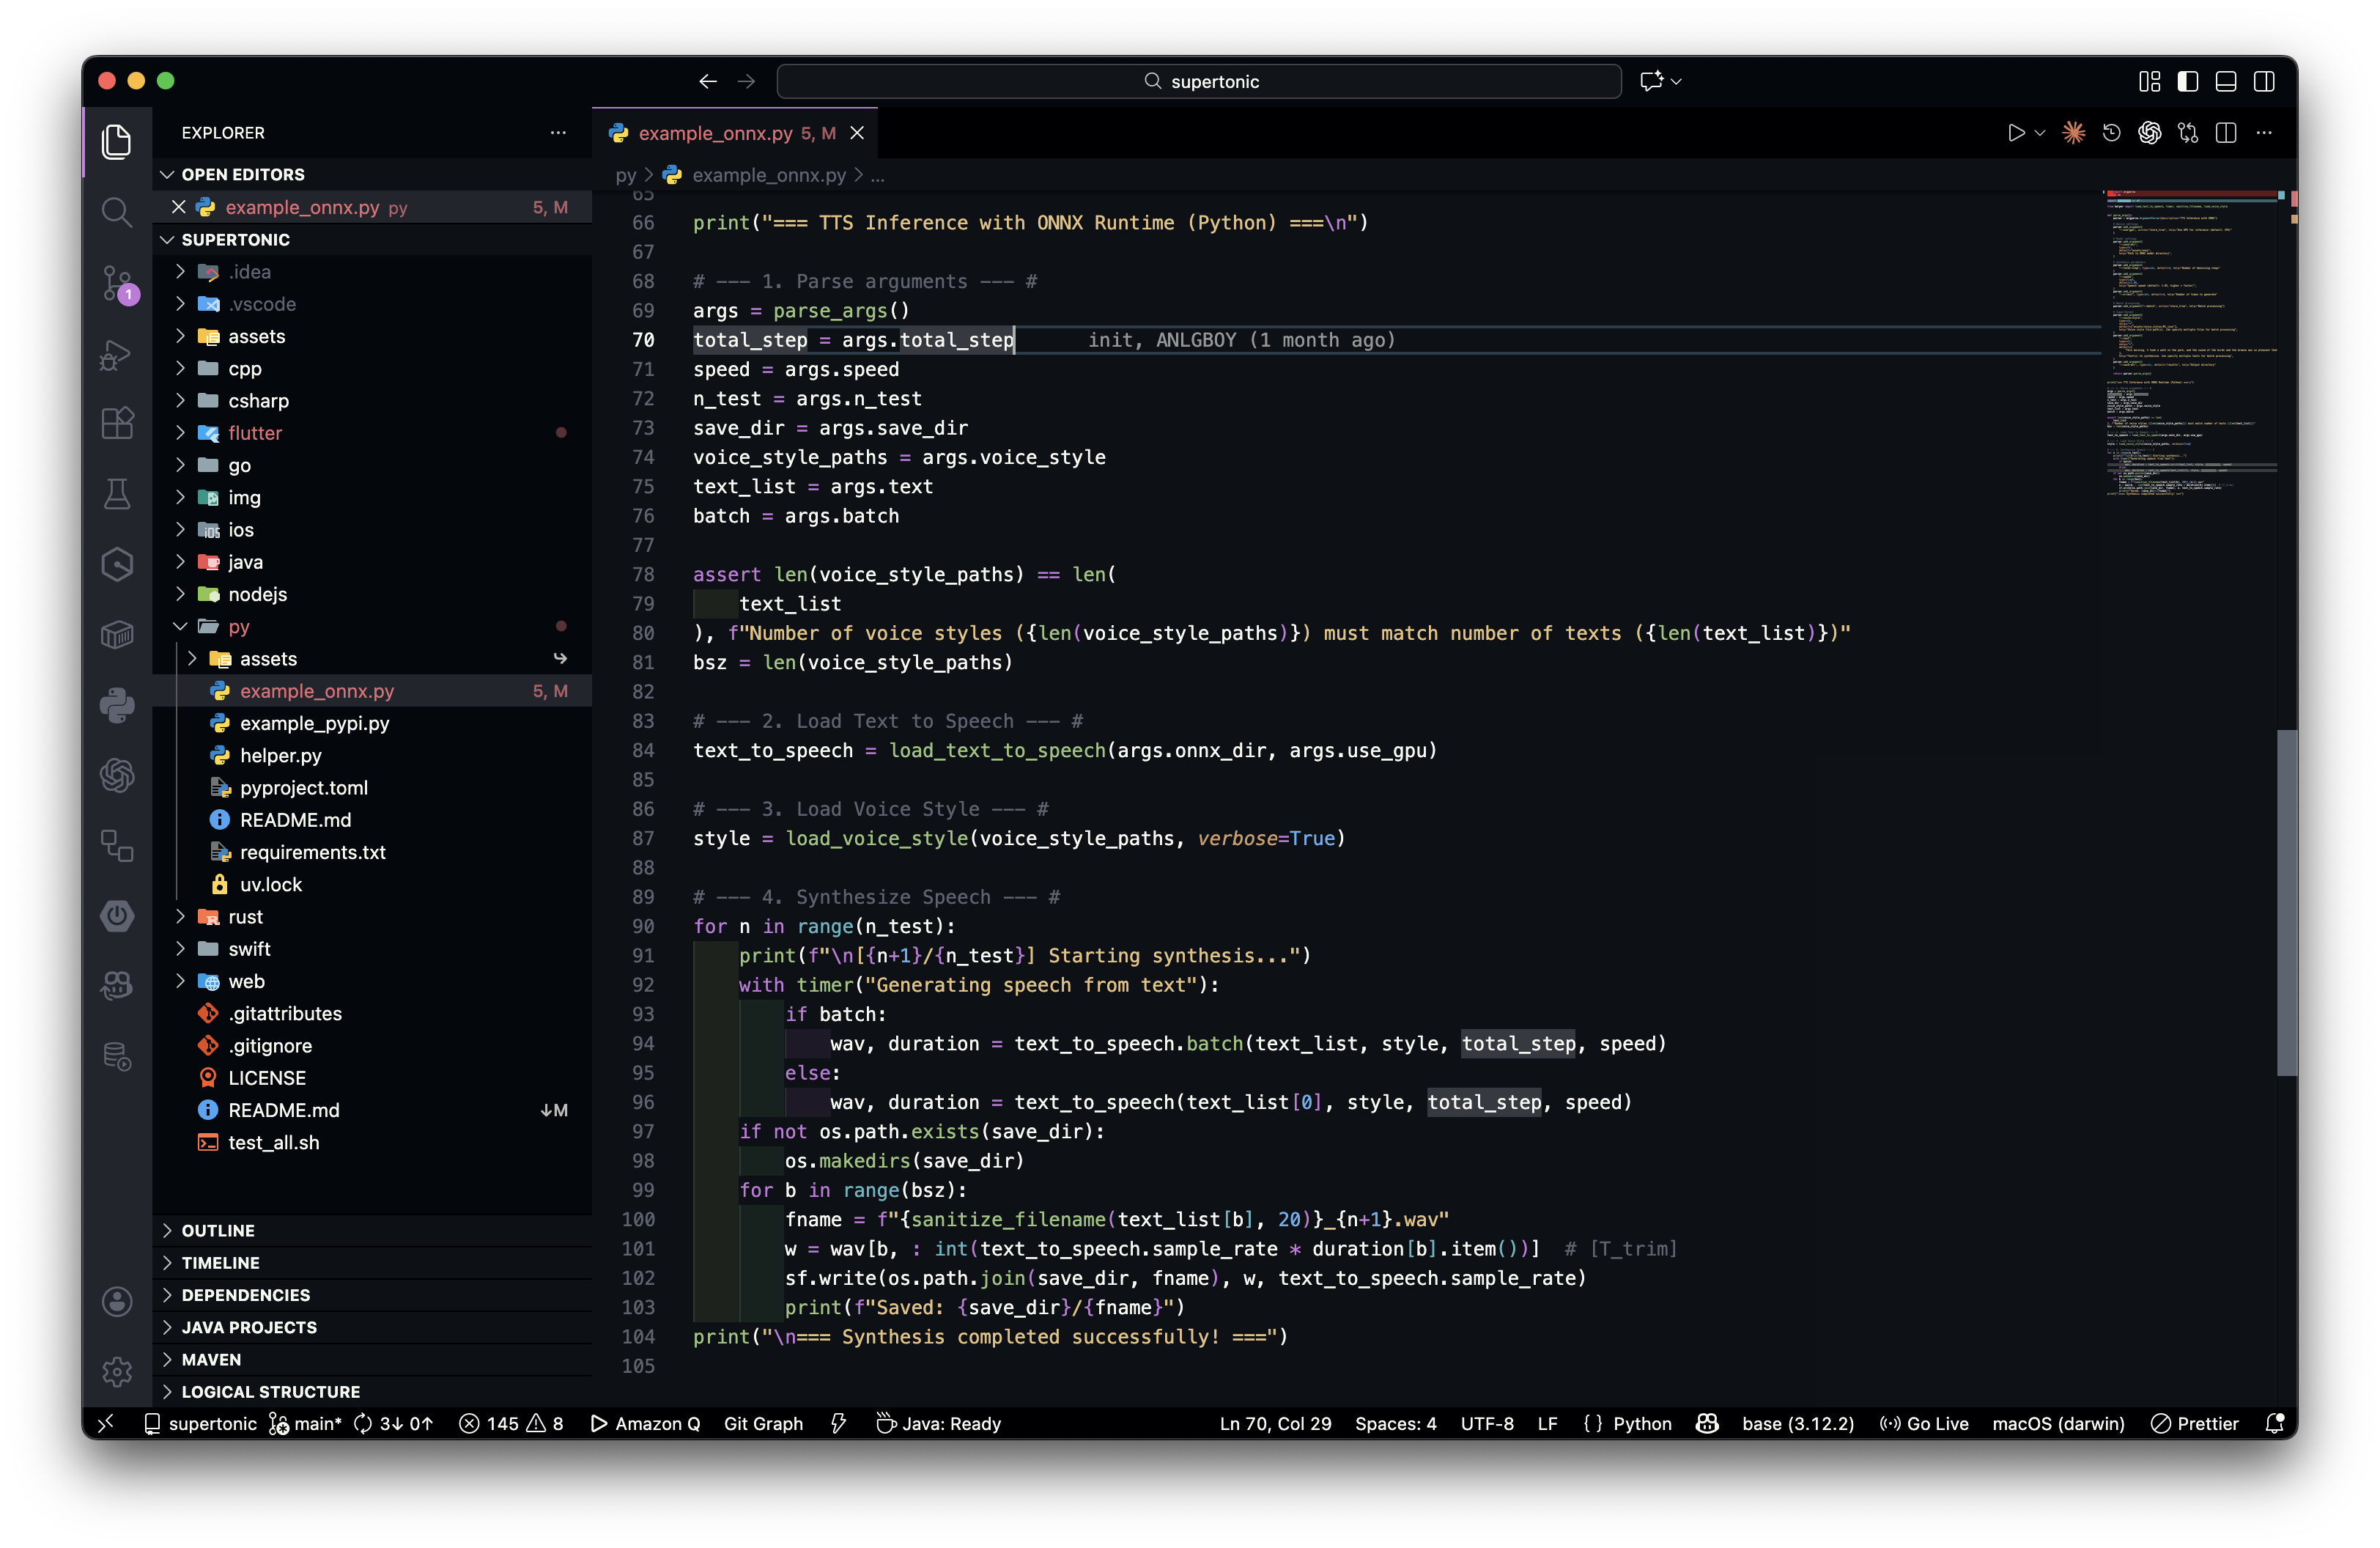Expand the OUTLINE section

(218, 1230)
